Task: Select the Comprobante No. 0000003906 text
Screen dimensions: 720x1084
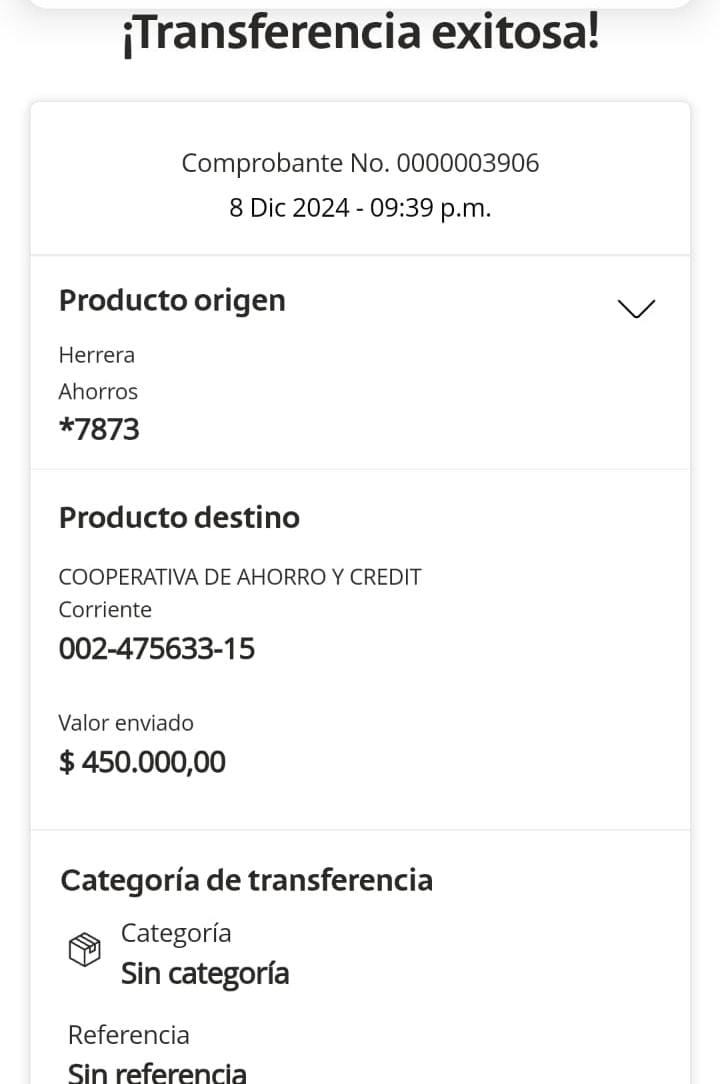Action: 360,163
